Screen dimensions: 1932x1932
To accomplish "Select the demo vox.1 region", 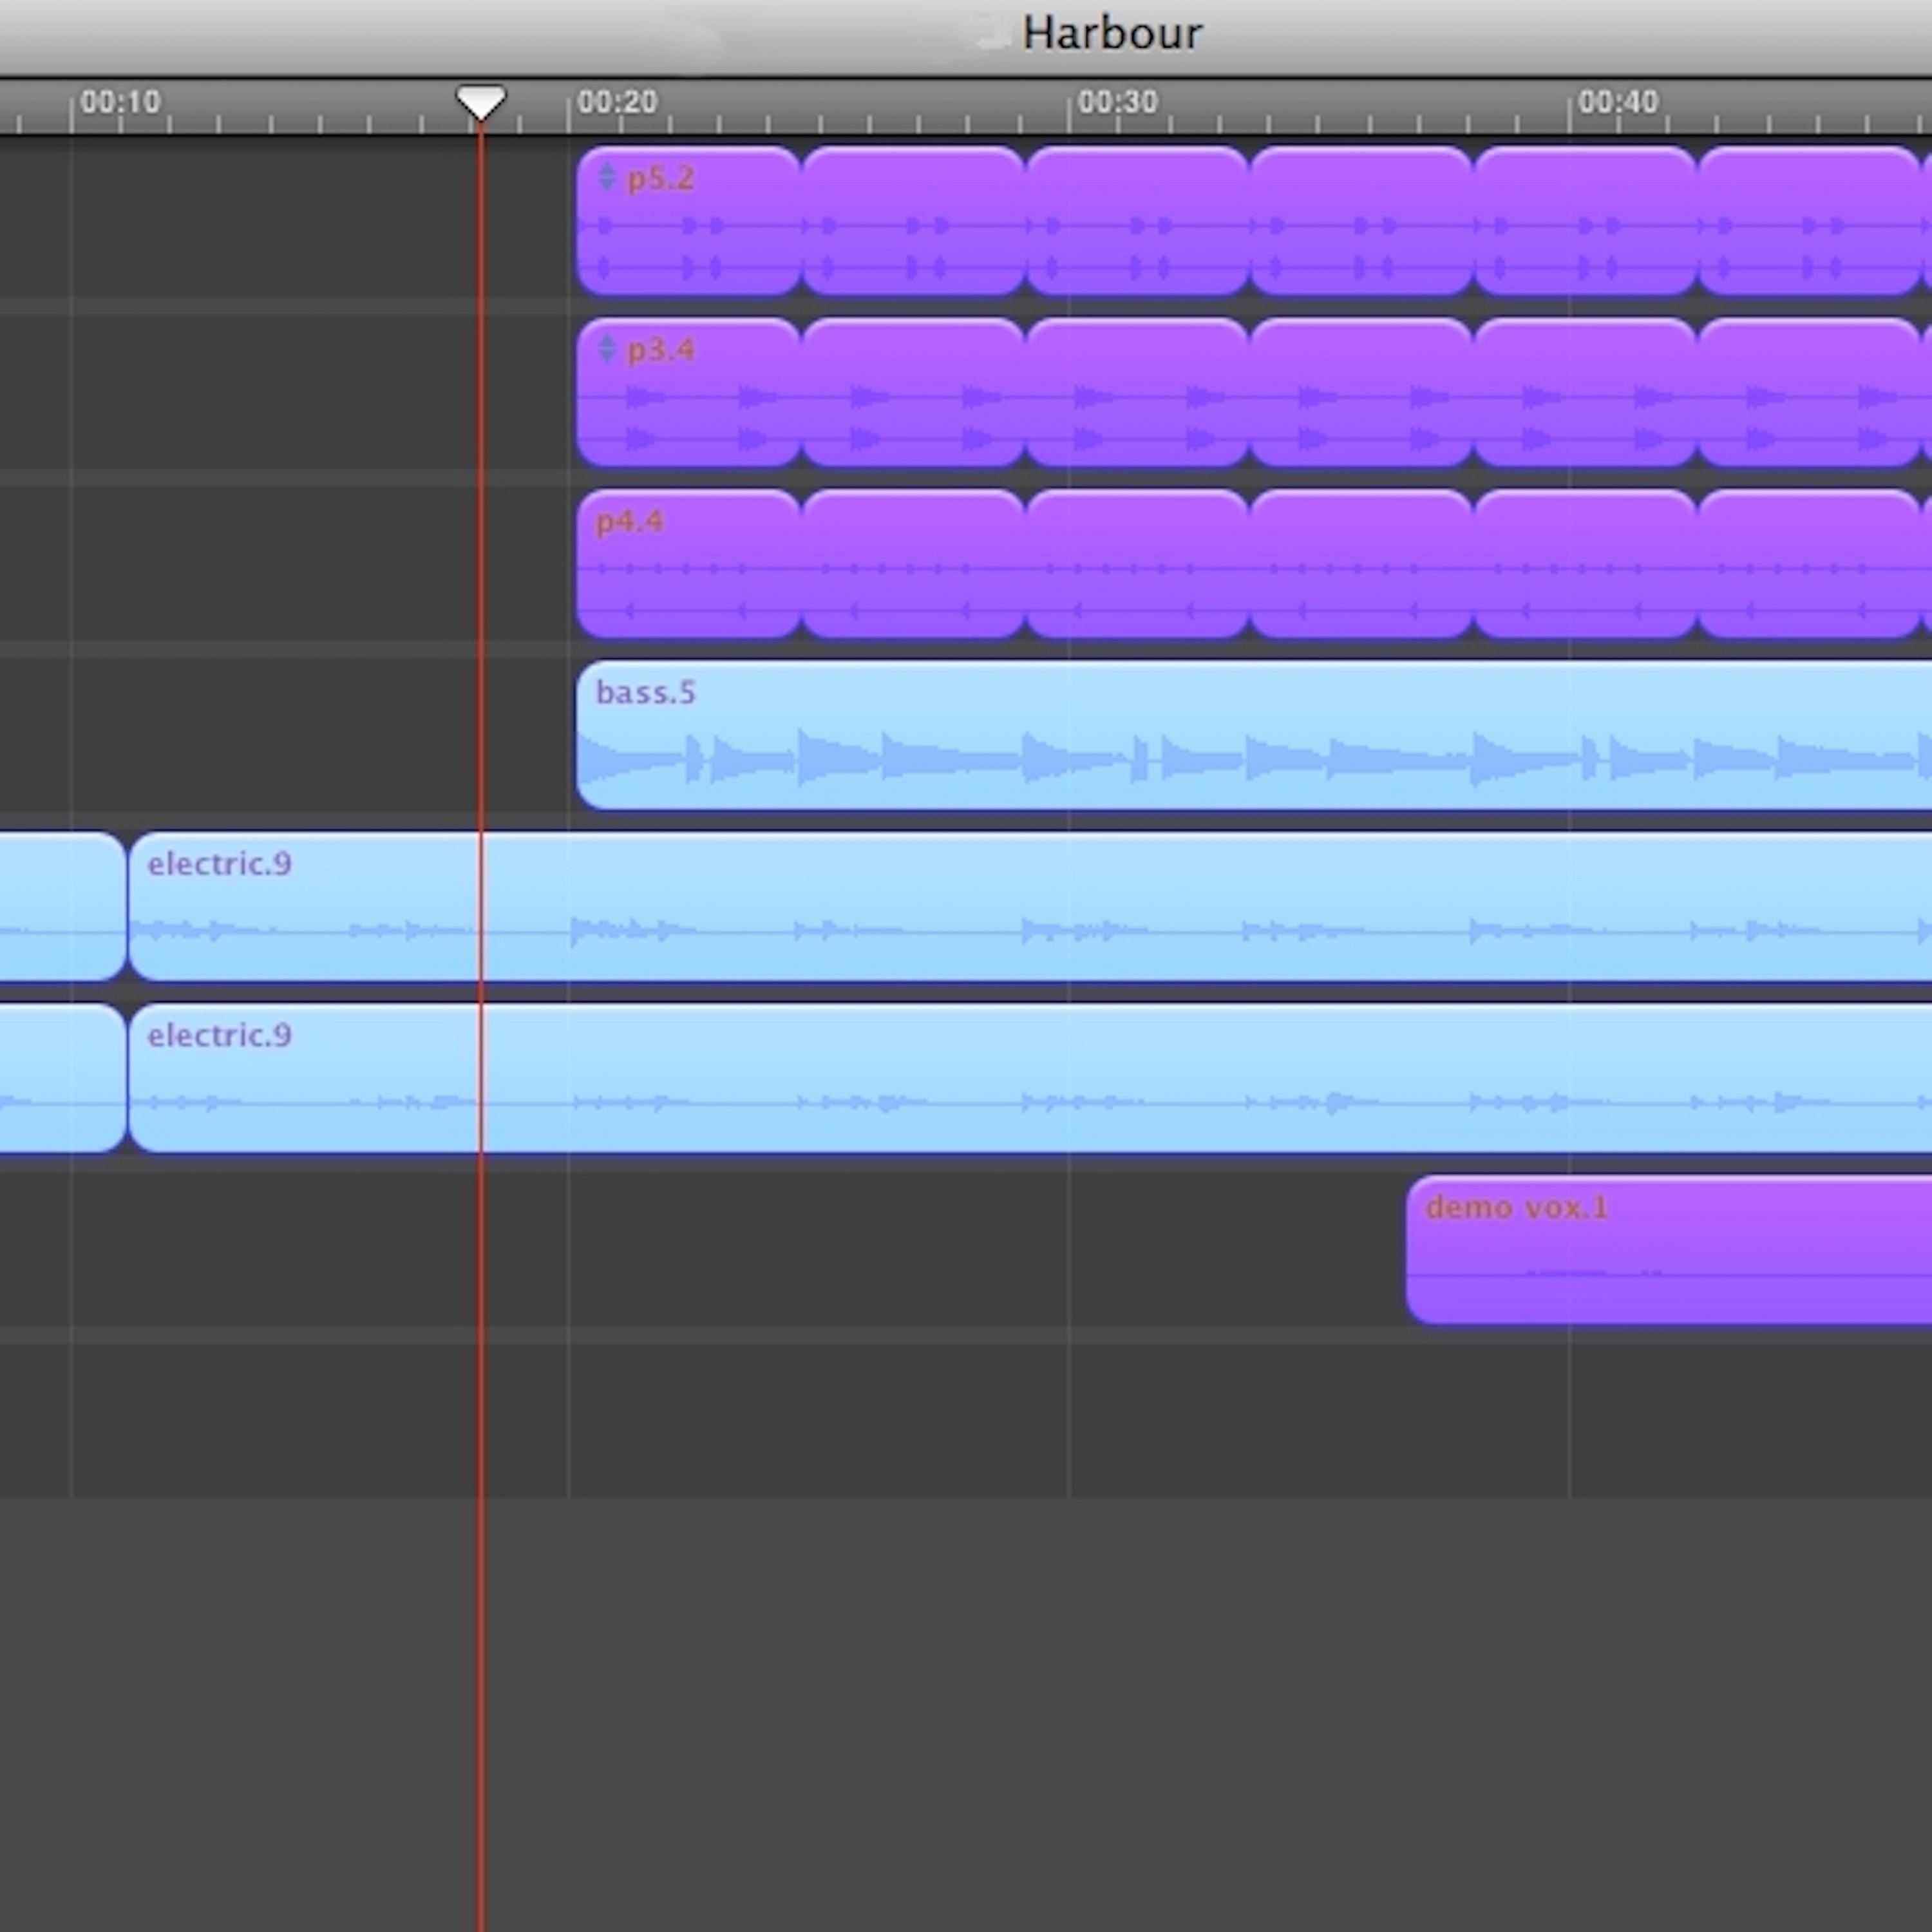I will pos(1669,1250).
